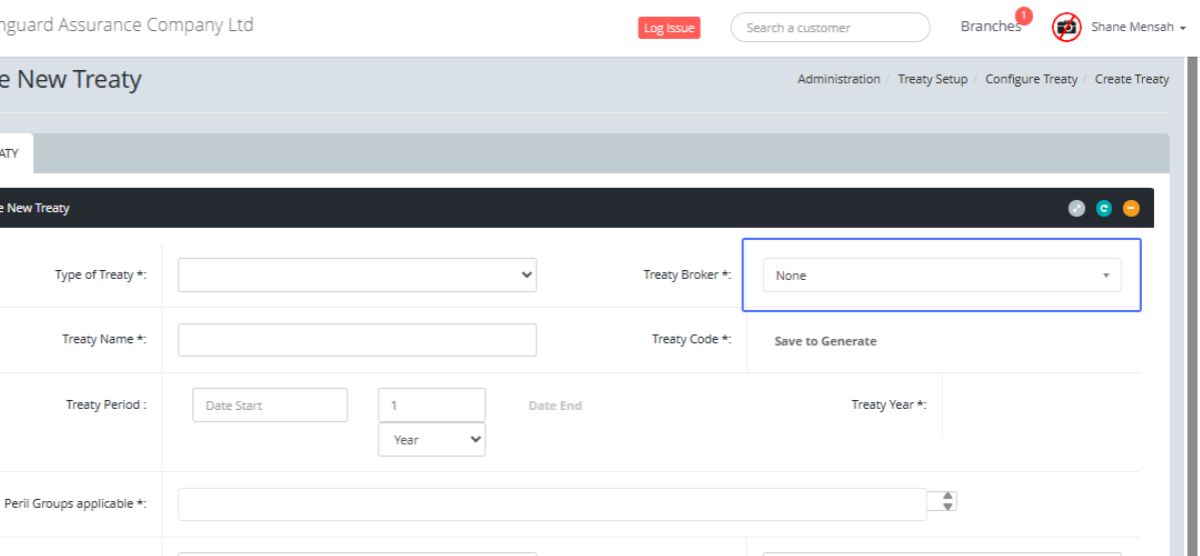Open the Year period unit dropdown
The width and height of the screenshot is (1200, 556).
[431, 440]
